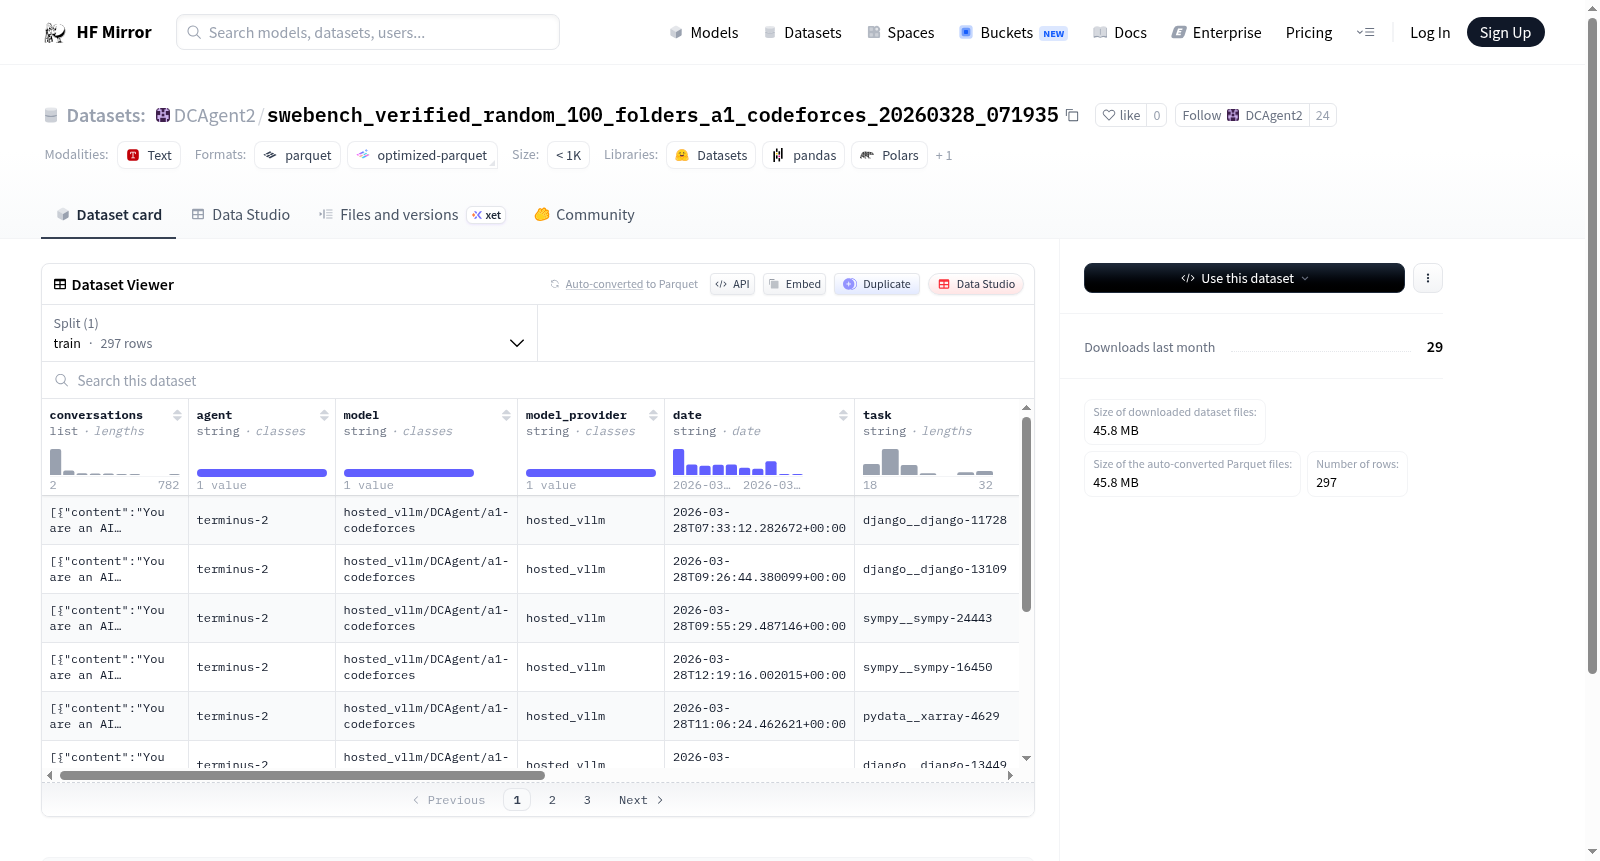Click the heart like icon
This screenshot has width=1600, height=861.
(x=1109, y=115)
